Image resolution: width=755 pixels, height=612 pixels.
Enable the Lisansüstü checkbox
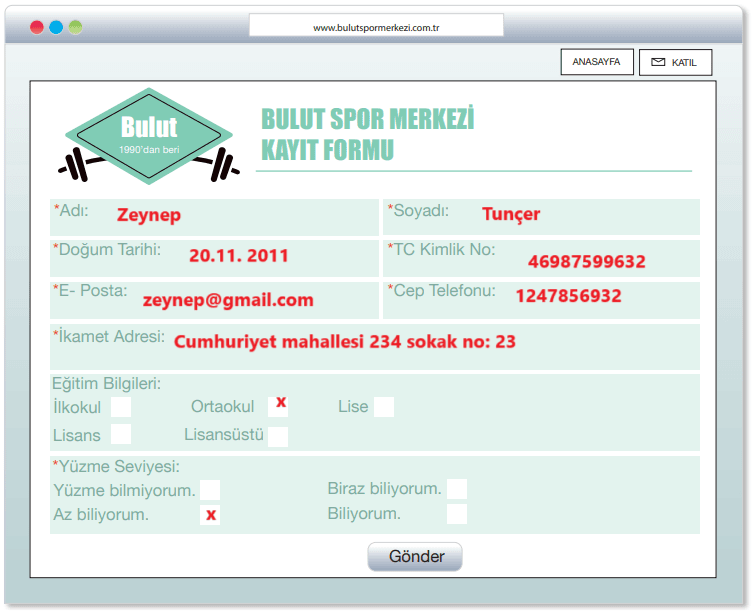[278, 436]
